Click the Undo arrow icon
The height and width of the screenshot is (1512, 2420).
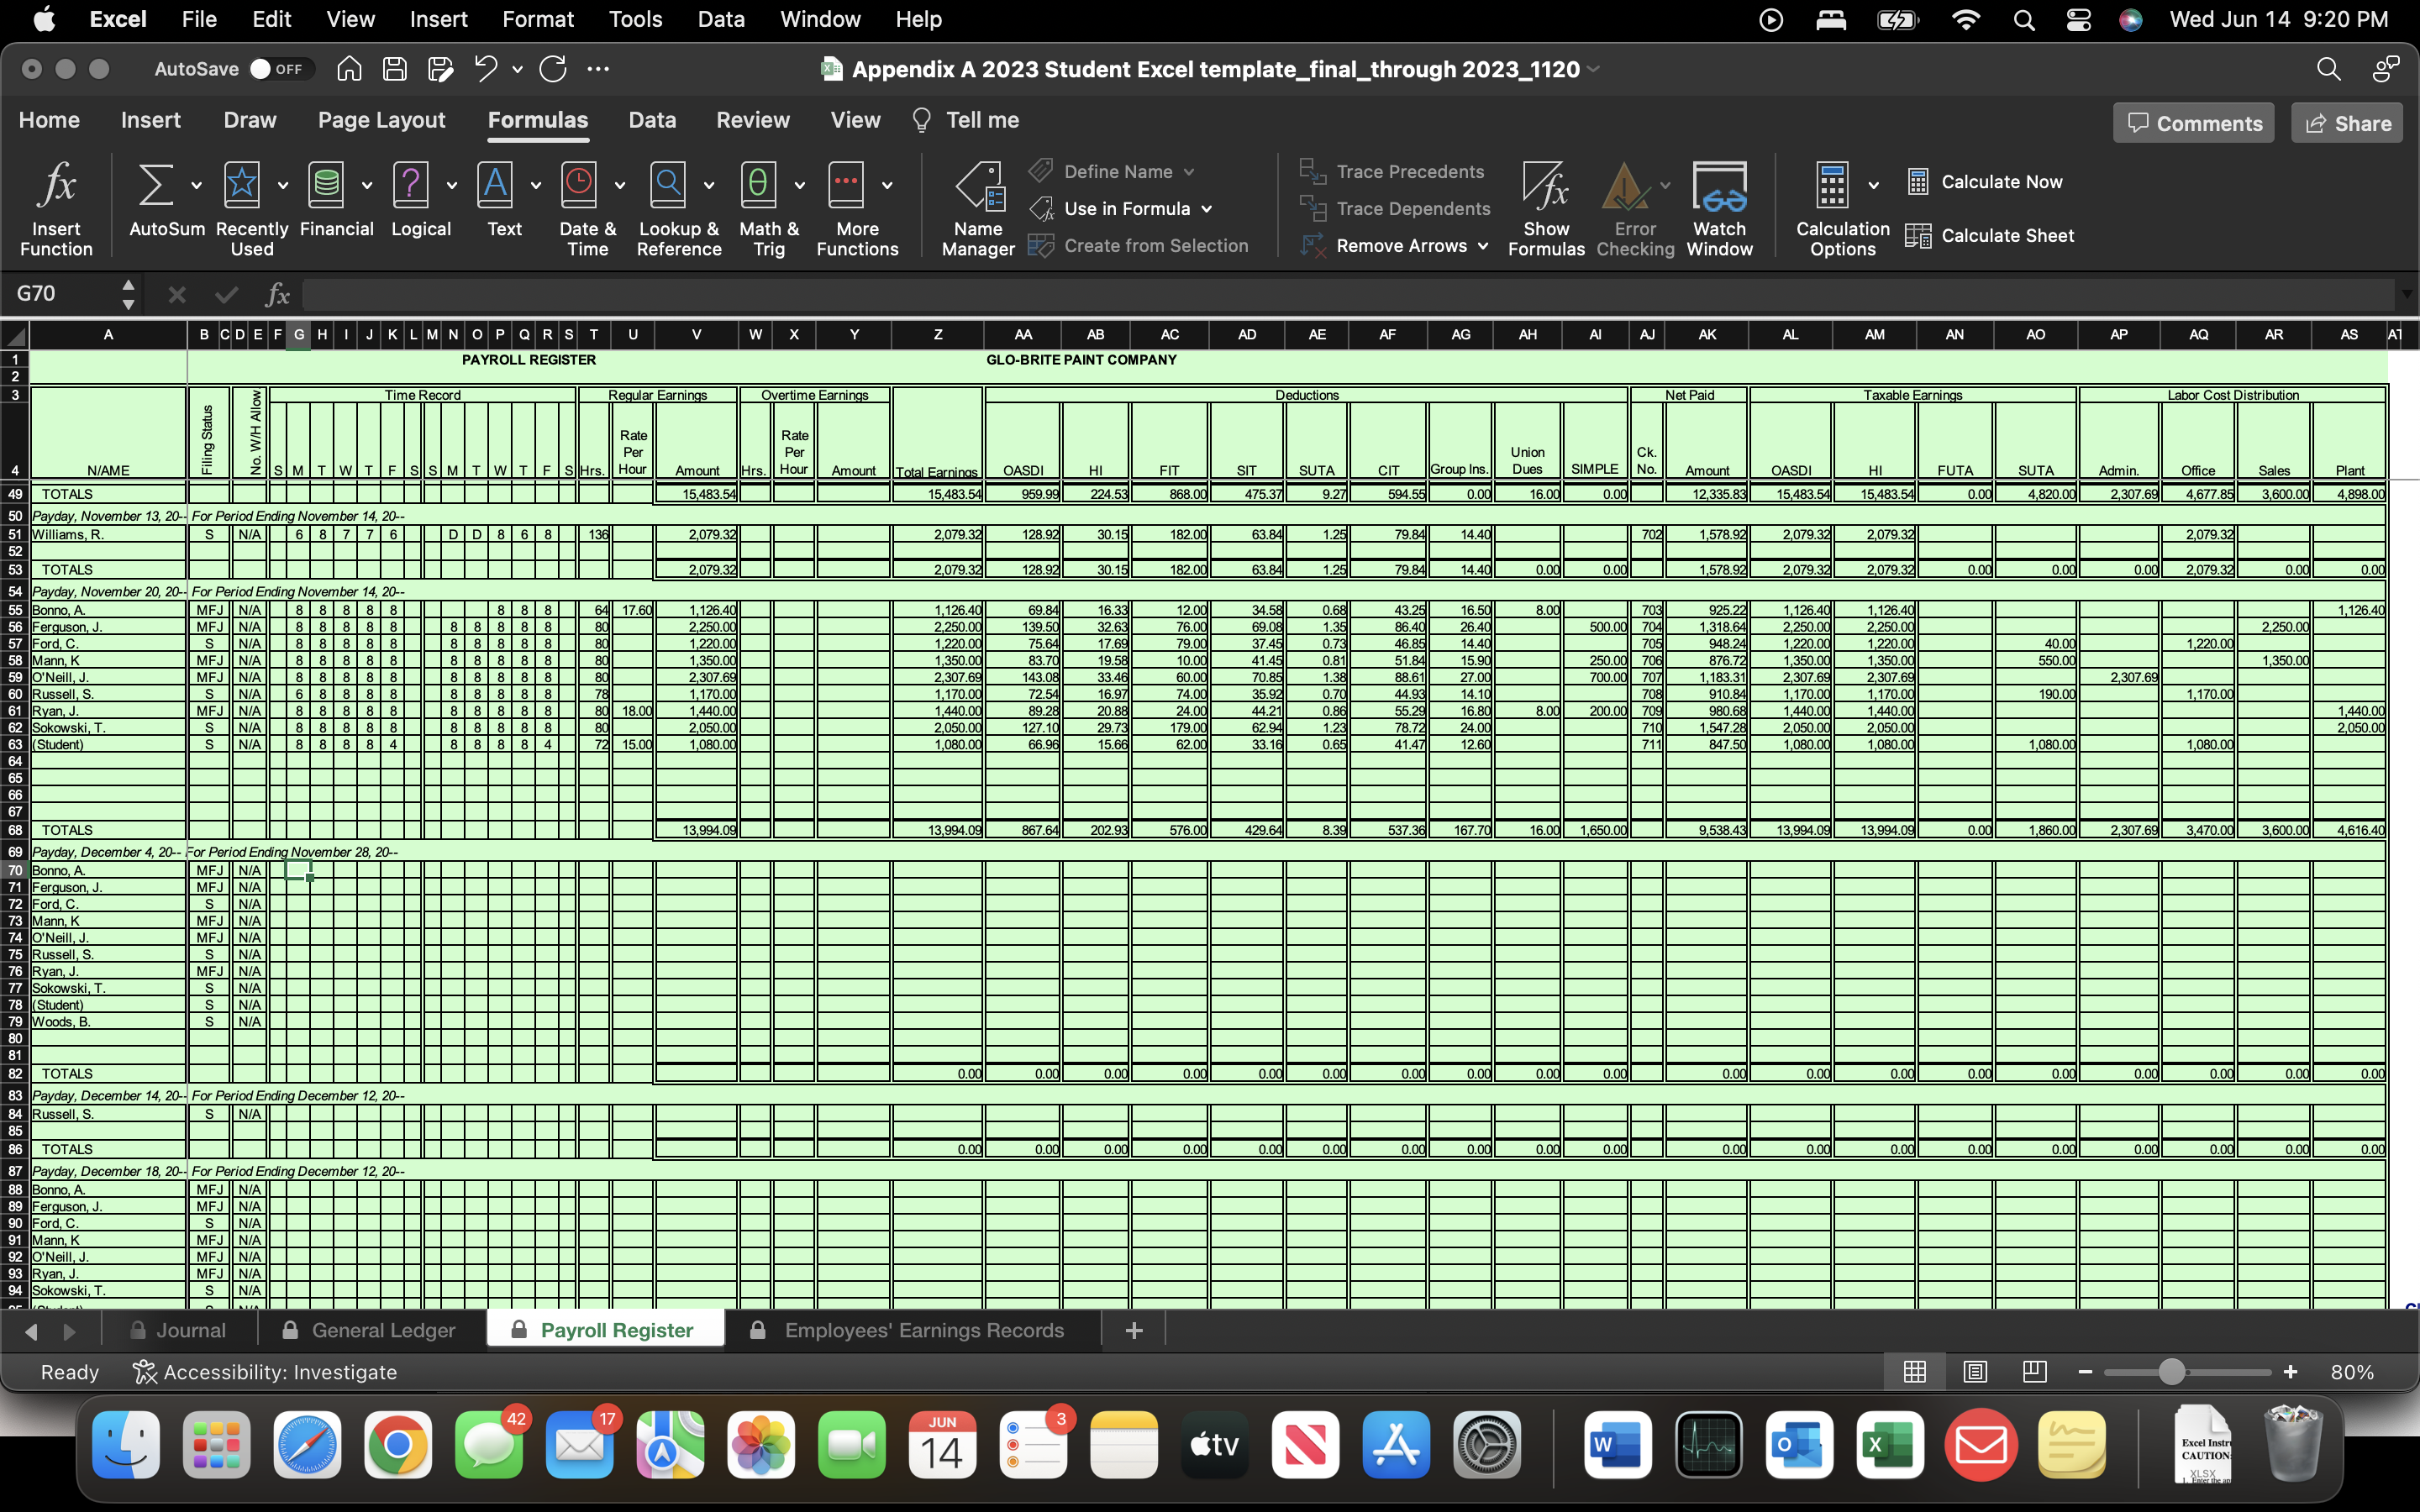[486, 69]
